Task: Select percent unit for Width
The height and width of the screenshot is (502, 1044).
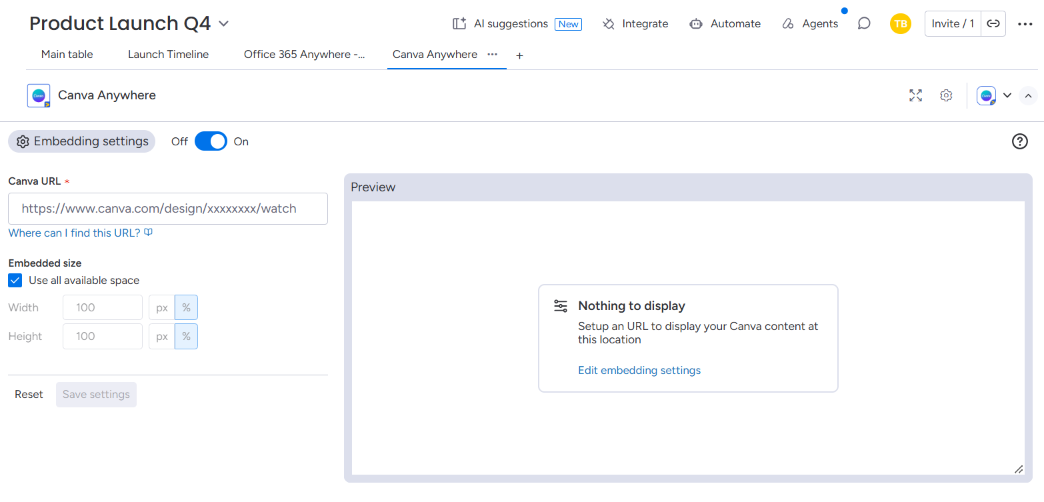Action: tap(186, 308)
